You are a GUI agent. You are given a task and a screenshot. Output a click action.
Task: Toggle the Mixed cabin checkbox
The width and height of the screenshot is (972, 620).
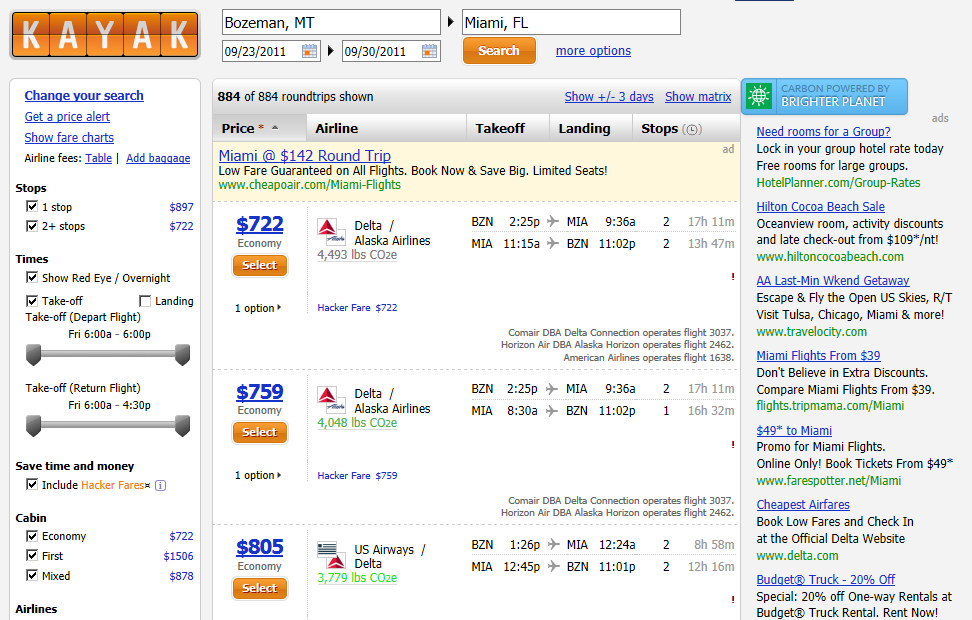pyautogui.click(x=32, y=575)
